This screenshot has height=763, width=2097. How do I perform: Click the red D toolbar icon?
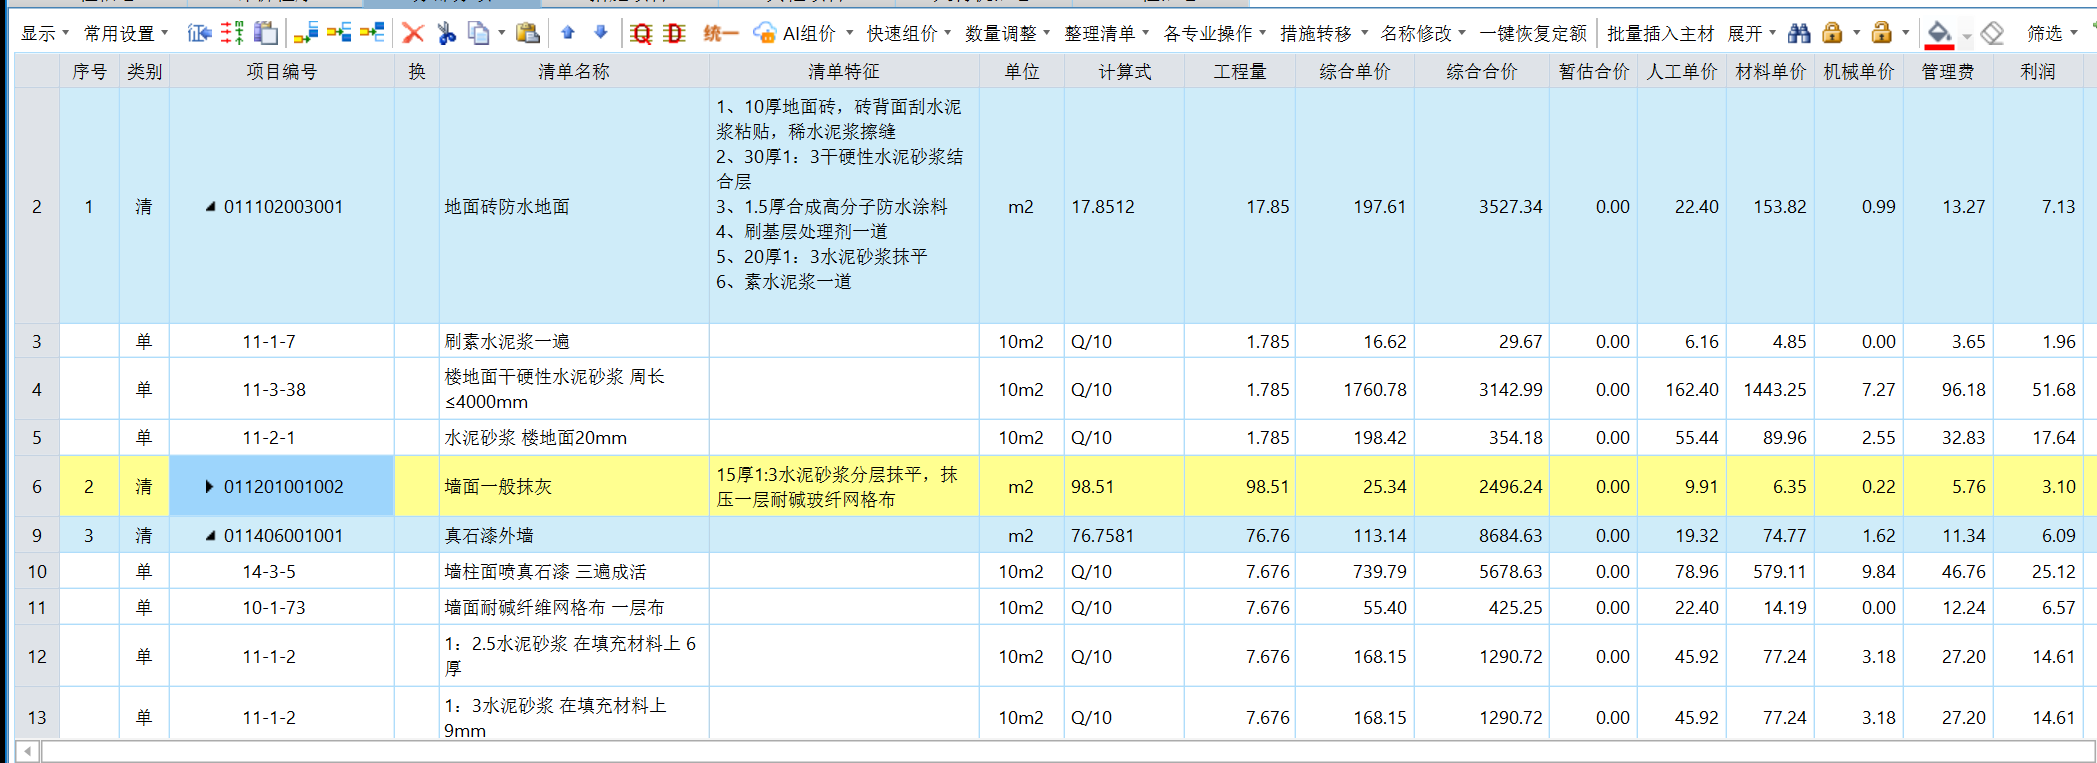point(675,33)
